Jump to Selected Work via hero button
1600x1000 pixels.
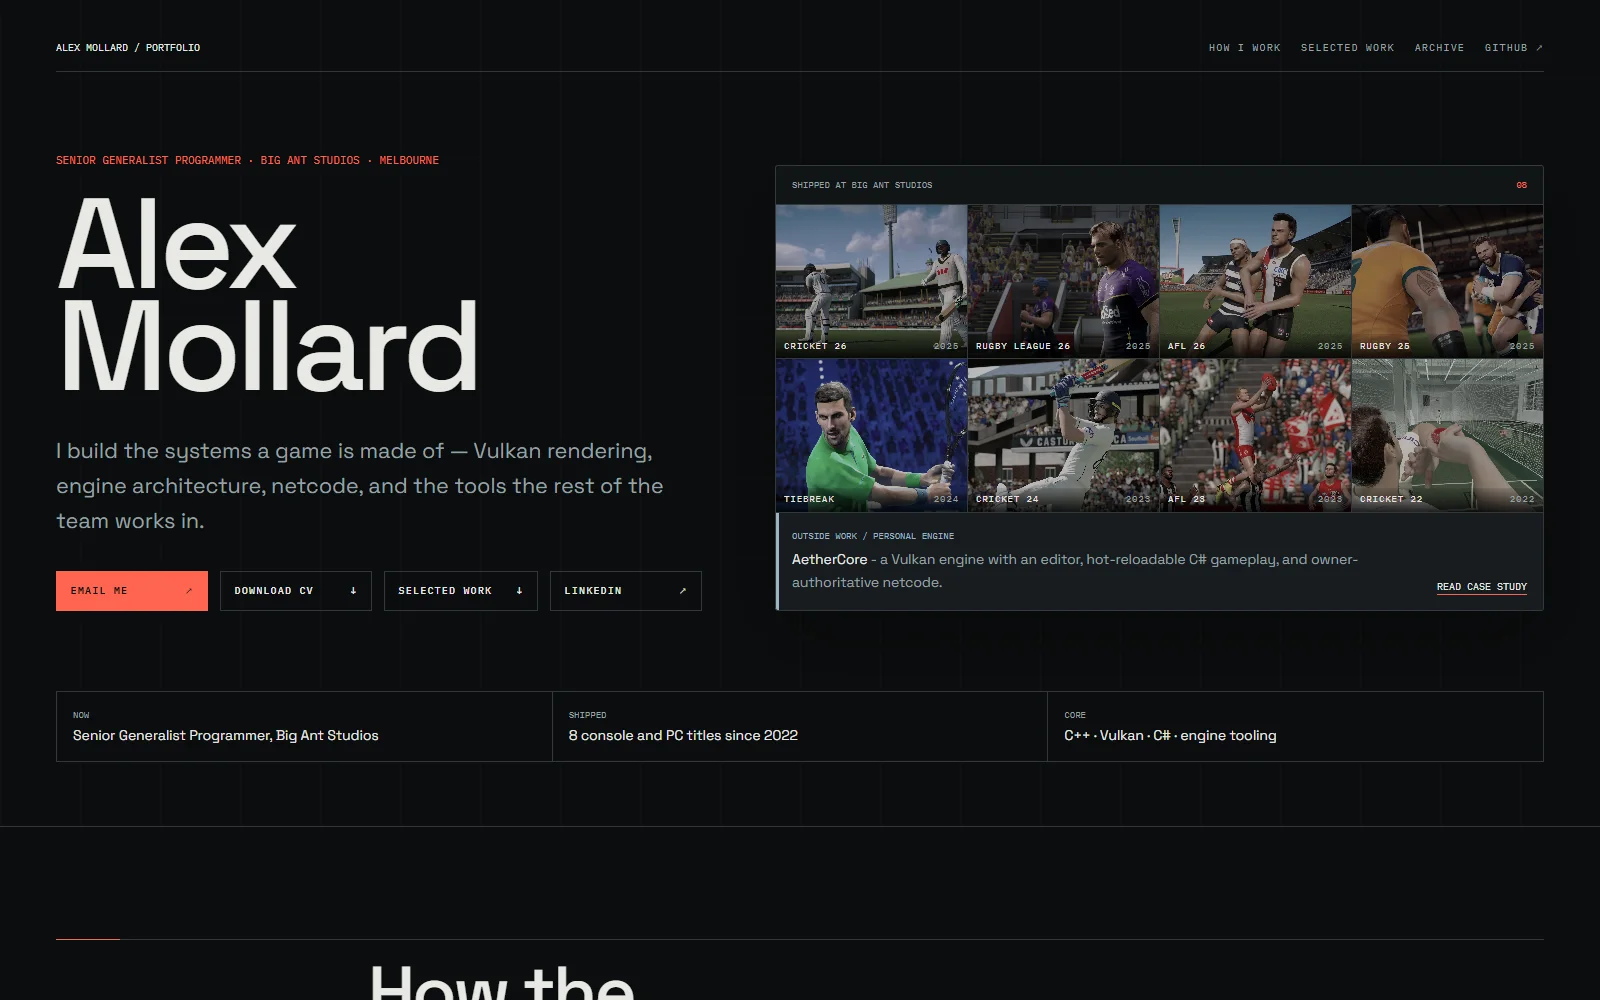click(461, 591)
